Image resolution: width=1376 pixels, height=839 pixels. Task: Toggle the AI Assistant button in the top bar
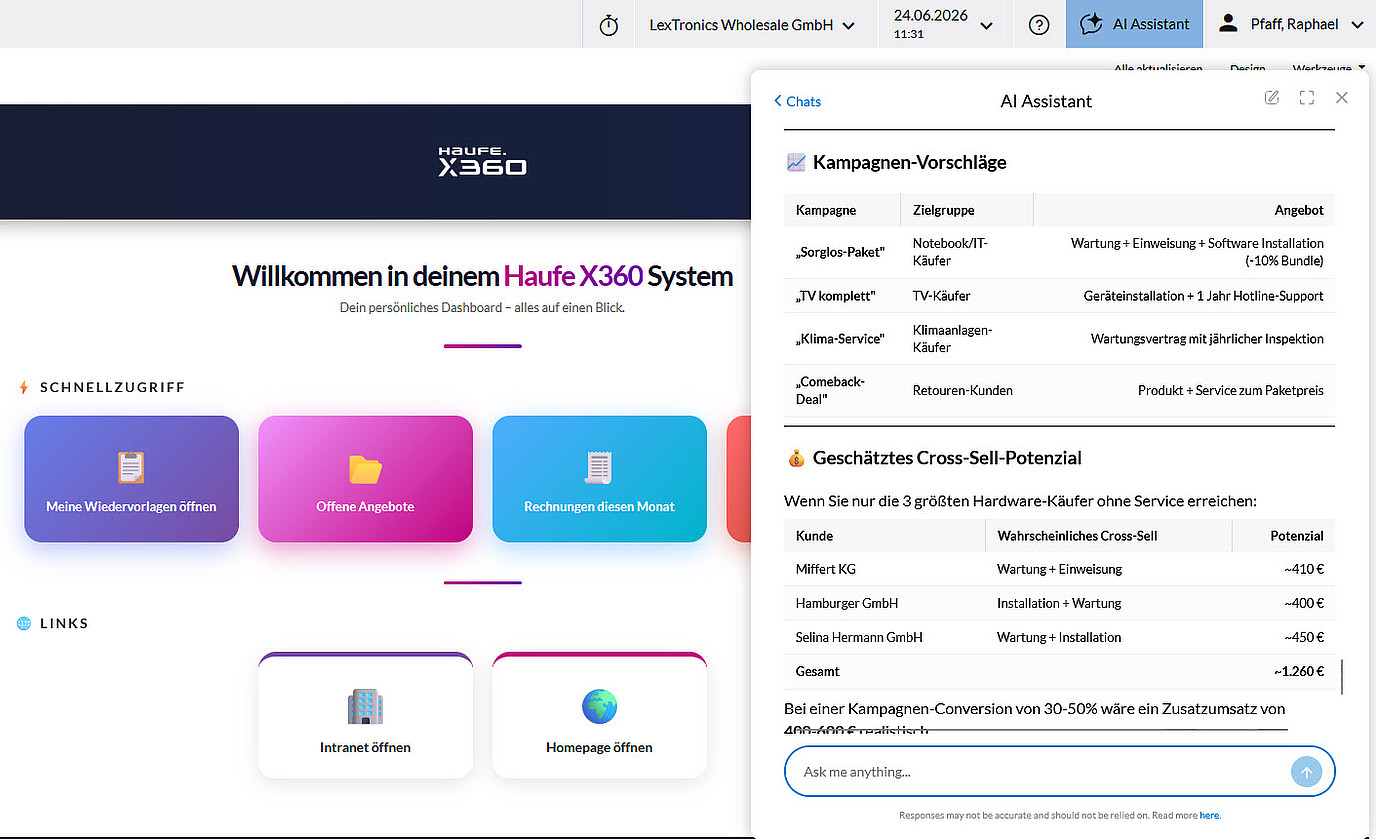[x=1135, y=25]
